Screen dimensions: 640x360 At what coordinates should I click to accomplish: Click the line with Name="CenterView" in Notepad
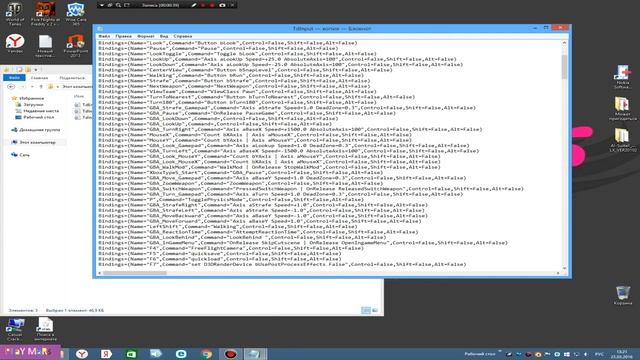(245, 70)
